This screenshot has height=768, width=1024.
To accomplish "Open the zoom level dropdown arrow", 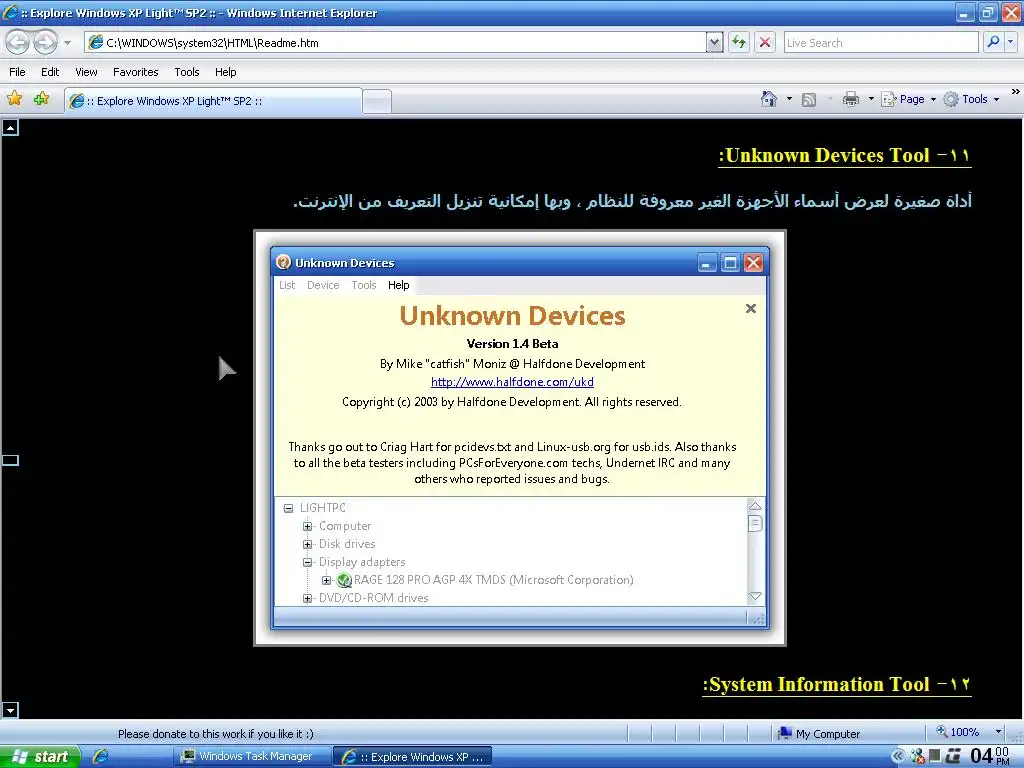I will coord(998,733).
